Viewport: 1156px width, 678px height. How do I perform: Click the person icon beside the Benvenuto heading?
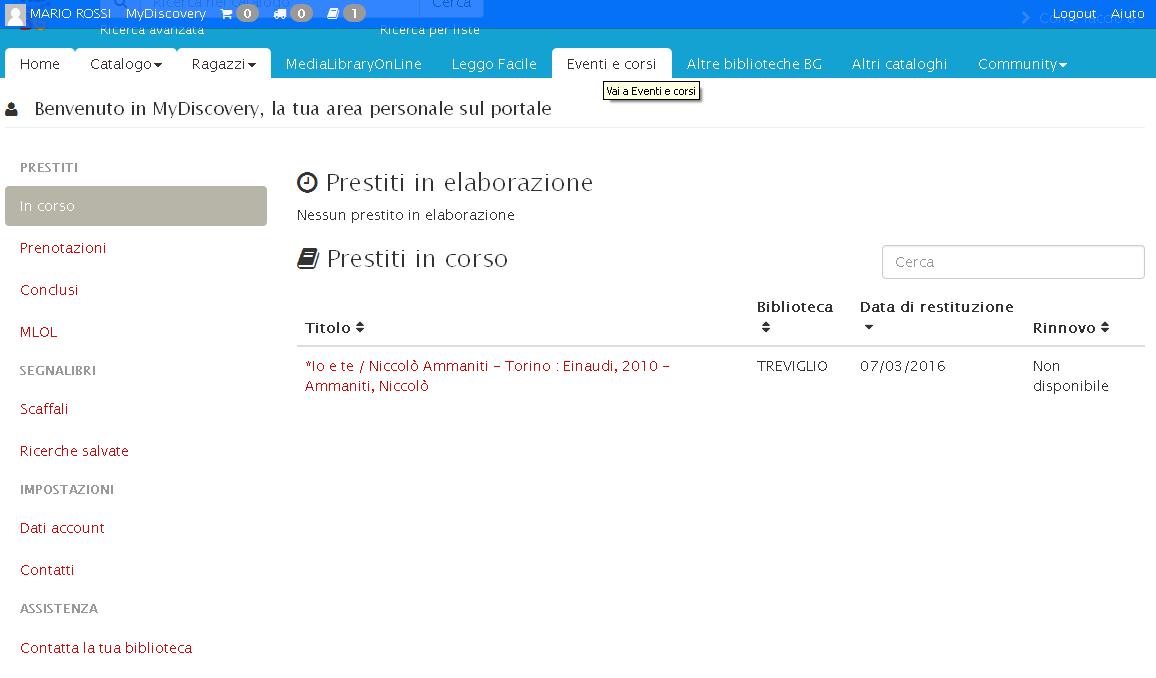(11, 108)
